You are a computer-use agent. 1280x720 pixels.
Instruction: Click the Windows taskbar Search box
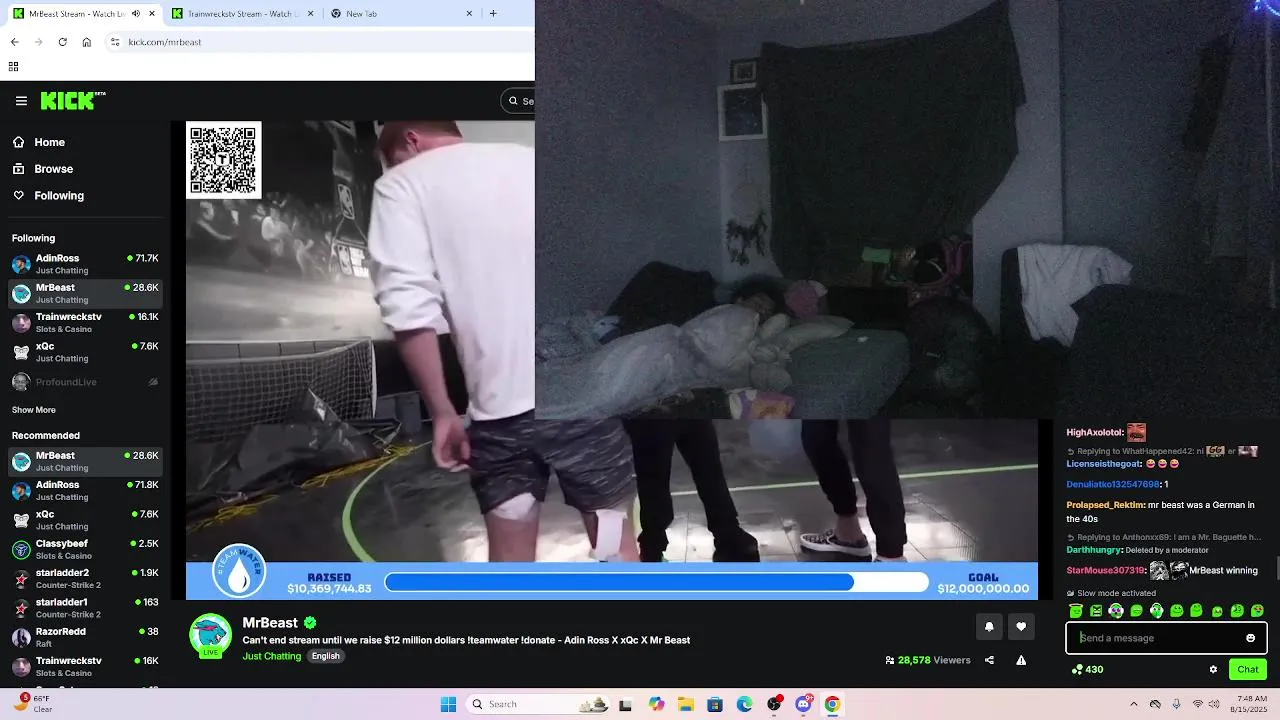(x=538, y=704)
